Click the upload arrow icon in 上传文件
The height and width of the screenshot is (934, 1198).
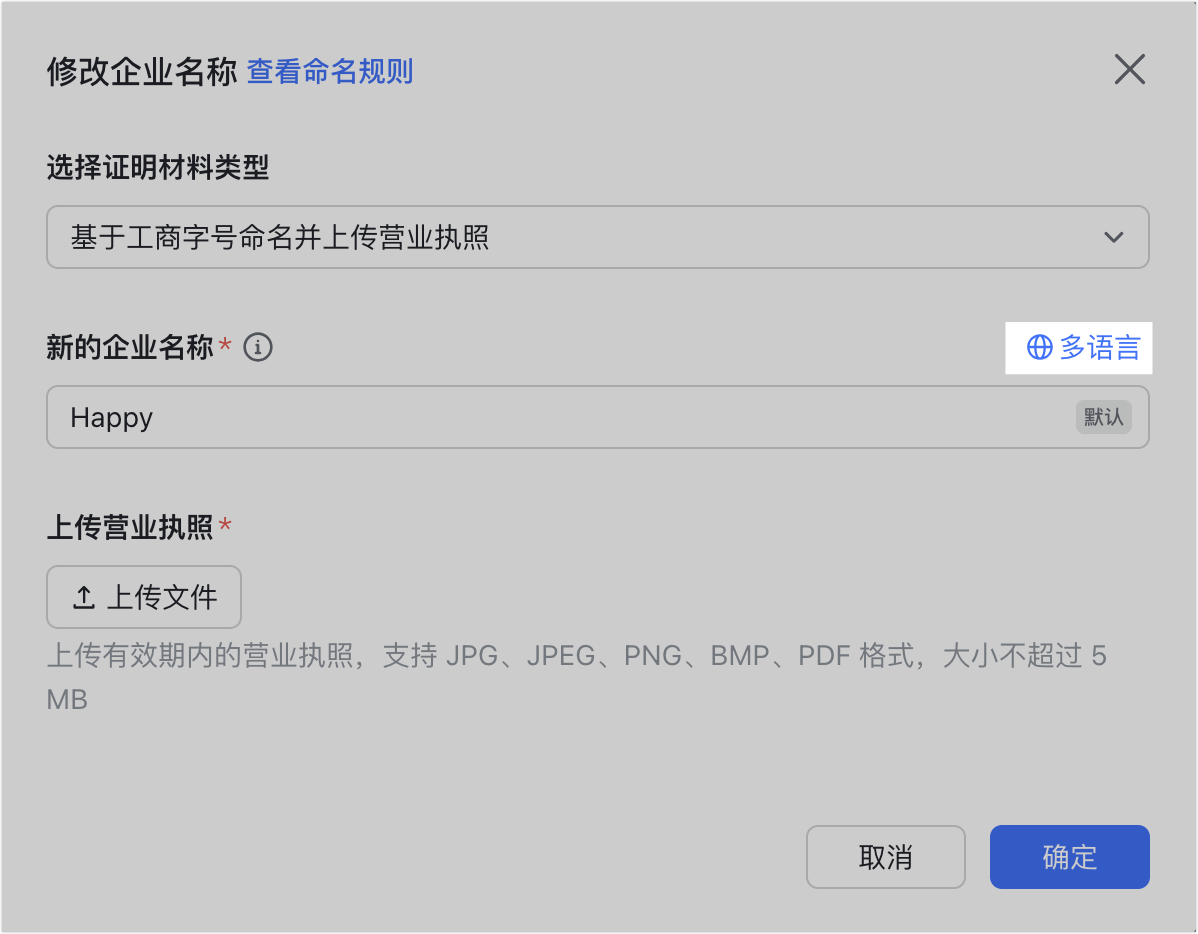(x=83, y=597)
